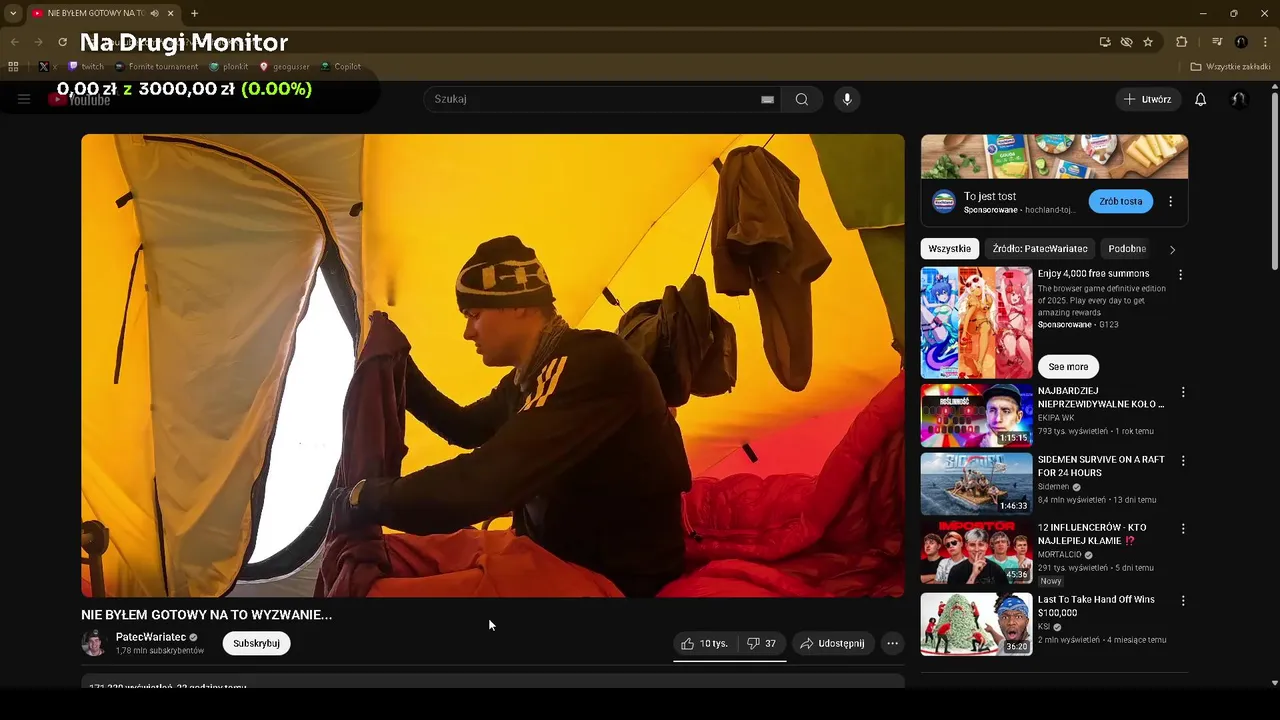Click the Utwórz create button
This screenshot has height=720, width=1280.
[1148, 99]
